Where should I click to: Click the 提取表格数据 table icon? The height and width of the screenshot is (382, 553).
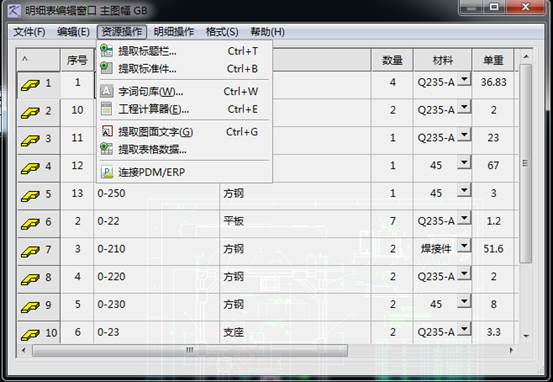click(107, 149)
